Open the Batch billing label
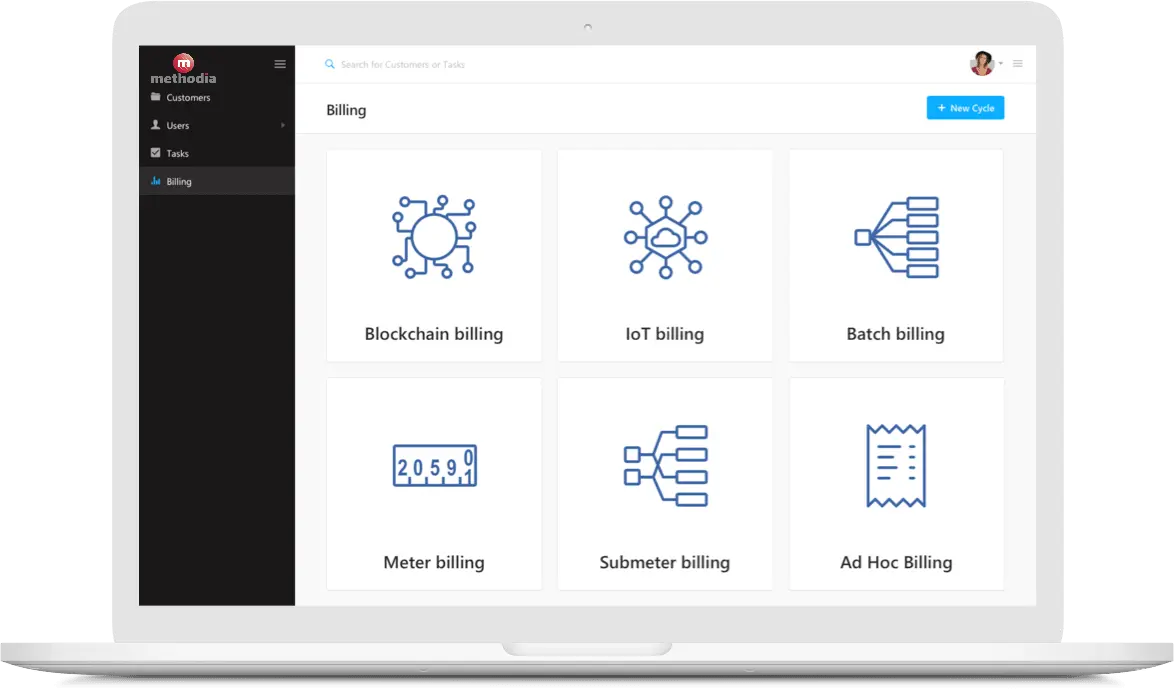 click(895, 334)
